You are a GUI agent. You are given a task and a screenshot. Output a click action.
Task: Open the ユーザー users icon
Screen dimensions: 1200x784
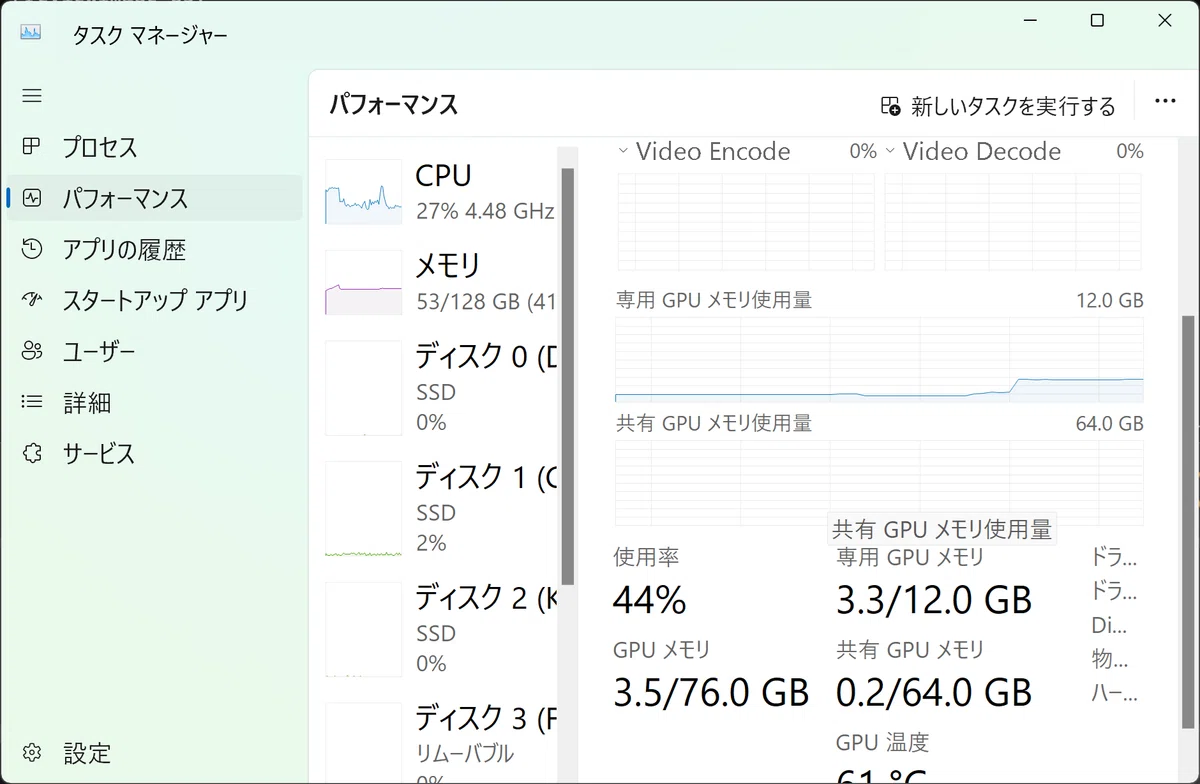[32, 351]
